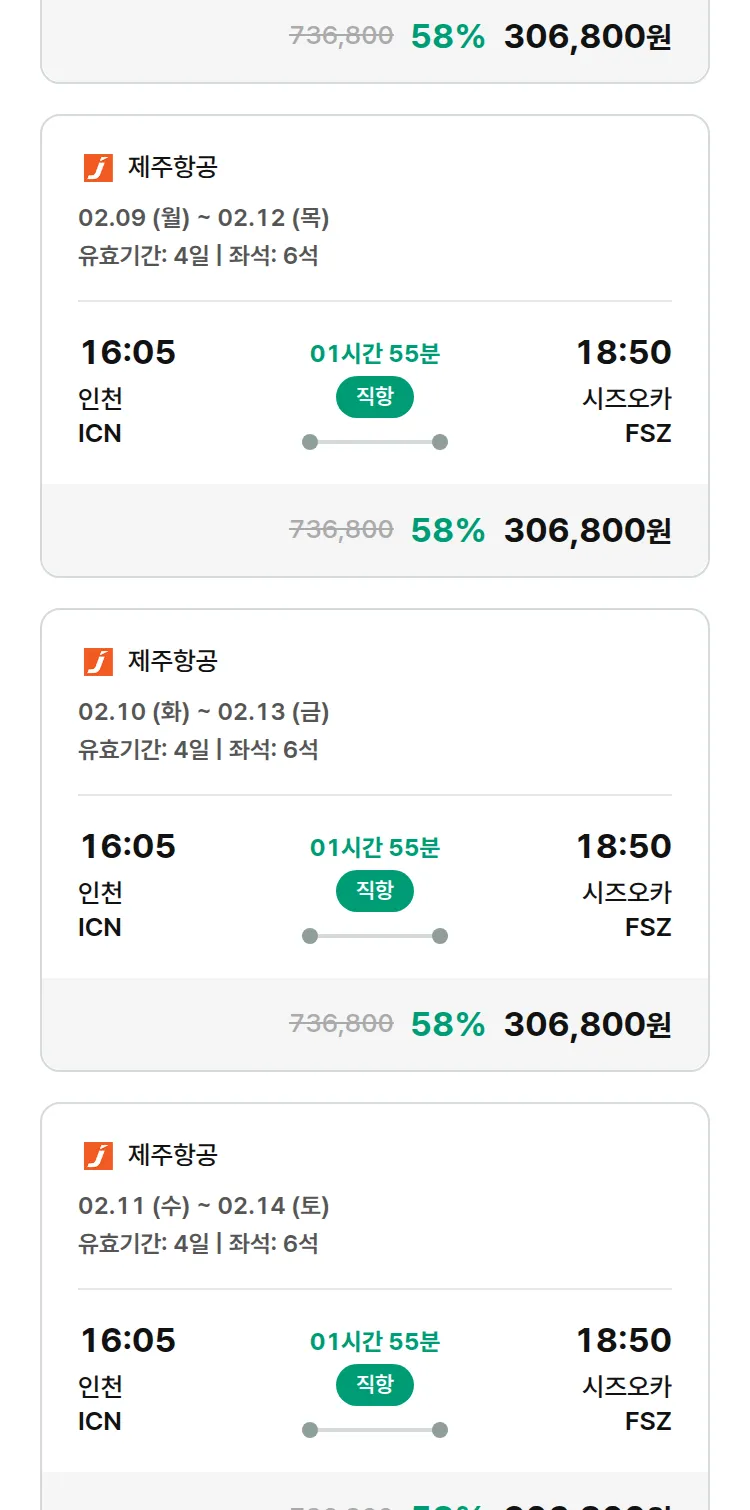
Task: Open 02.11 (수) ~ 02.14 (토) date text
Action: pyautogui.click(x=204, y=1206)
